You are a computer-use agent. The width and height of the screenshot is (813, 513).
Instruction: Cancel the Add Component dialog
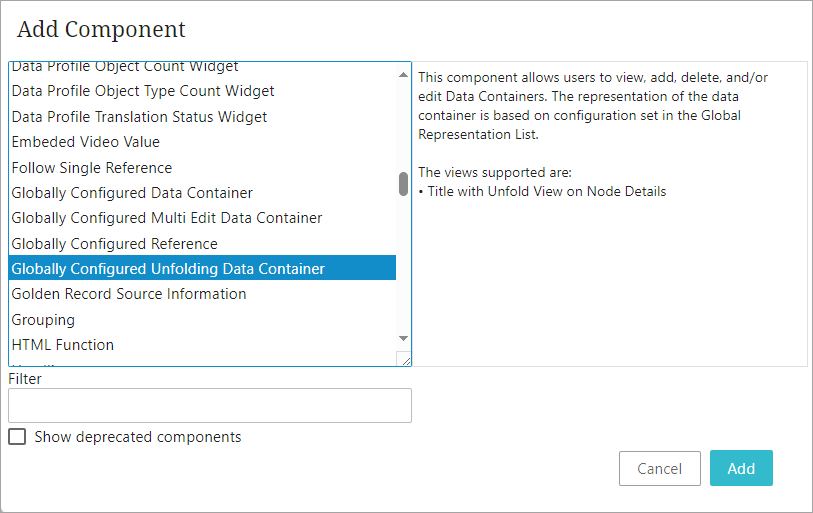pyautogui.click(x=660, y=469)
